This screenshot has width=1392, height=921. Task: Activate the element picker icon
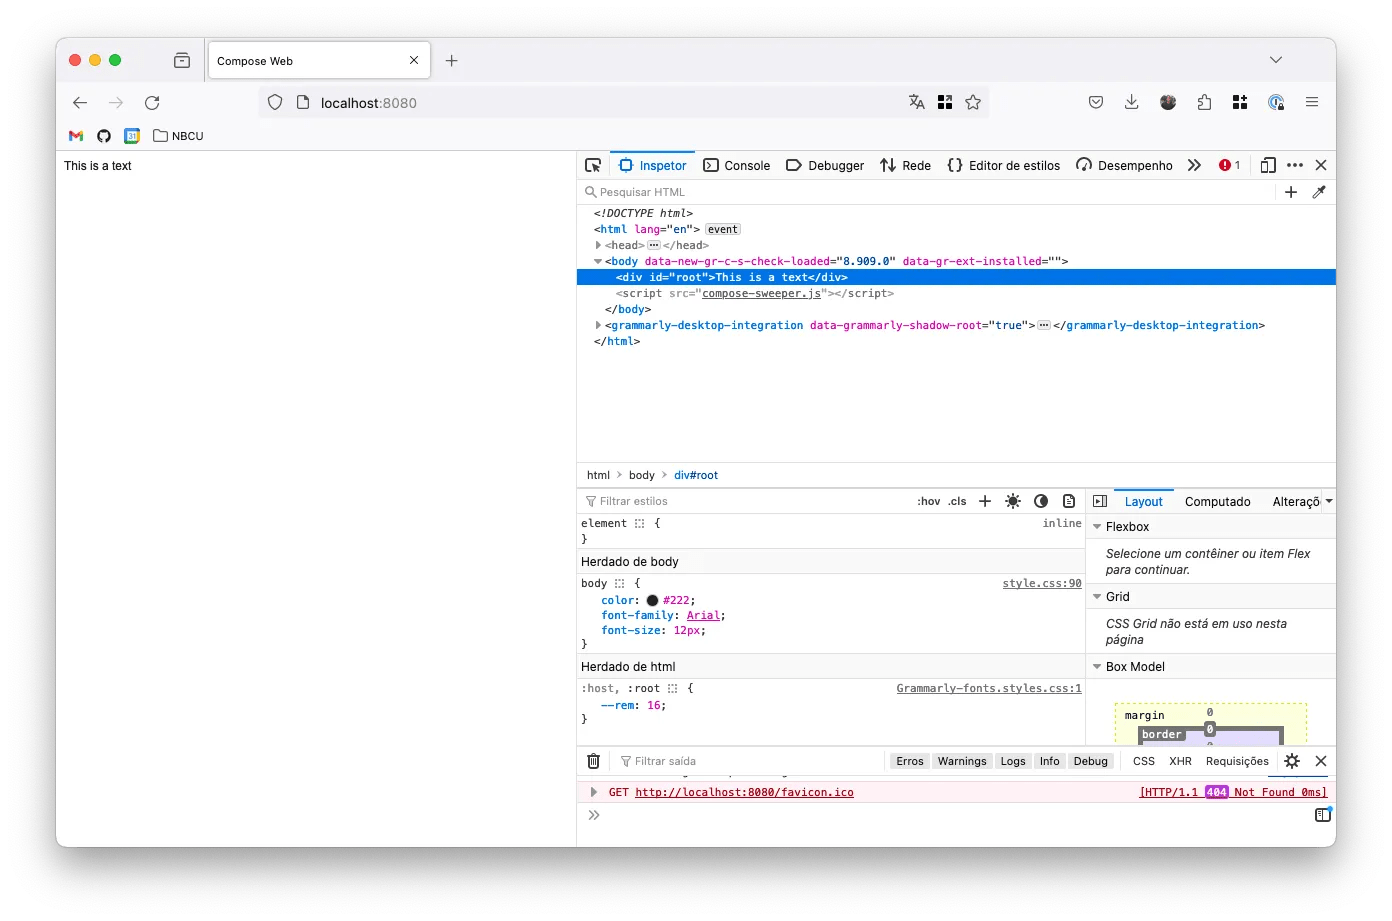pos(593,165)
